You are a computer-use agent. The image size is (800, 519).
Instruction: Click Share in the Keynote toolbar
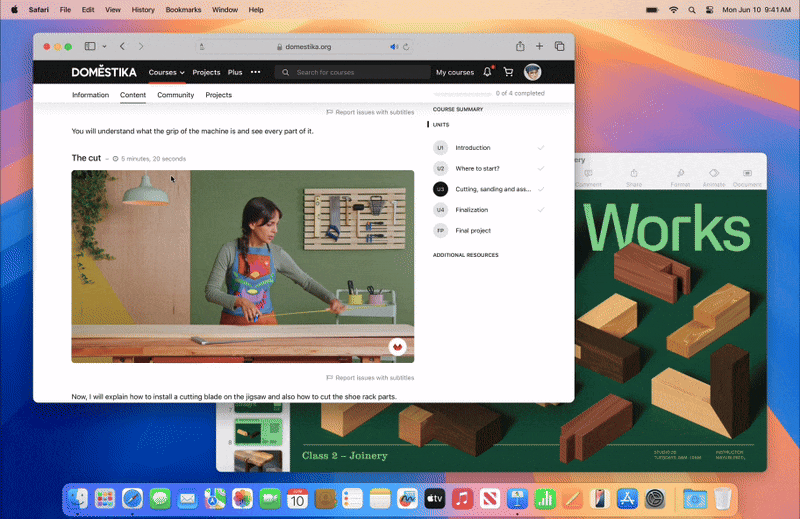pos(634,178)
